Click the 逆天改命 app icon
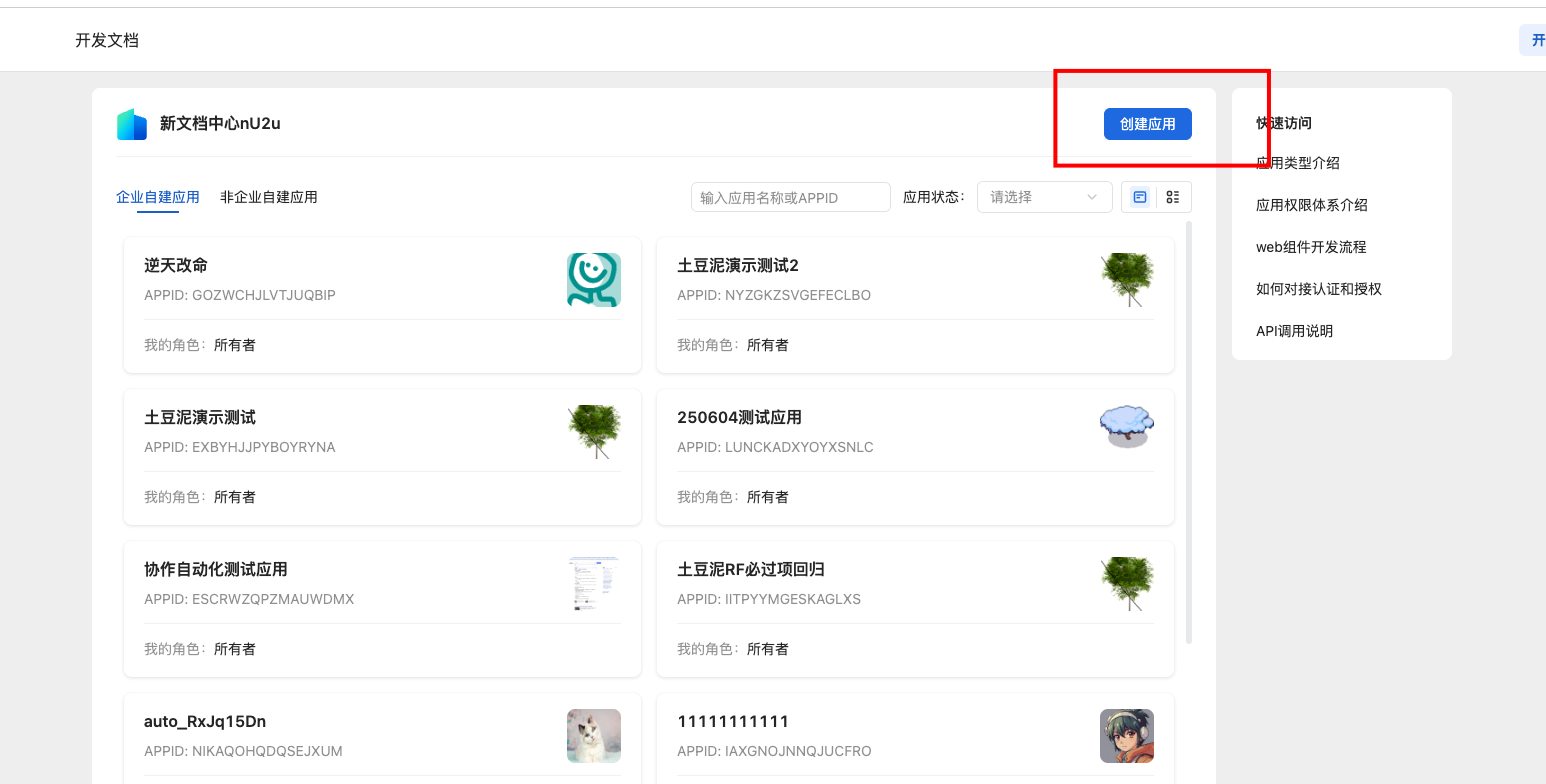Screen dimensions: 1546x784 coord(594,280)
